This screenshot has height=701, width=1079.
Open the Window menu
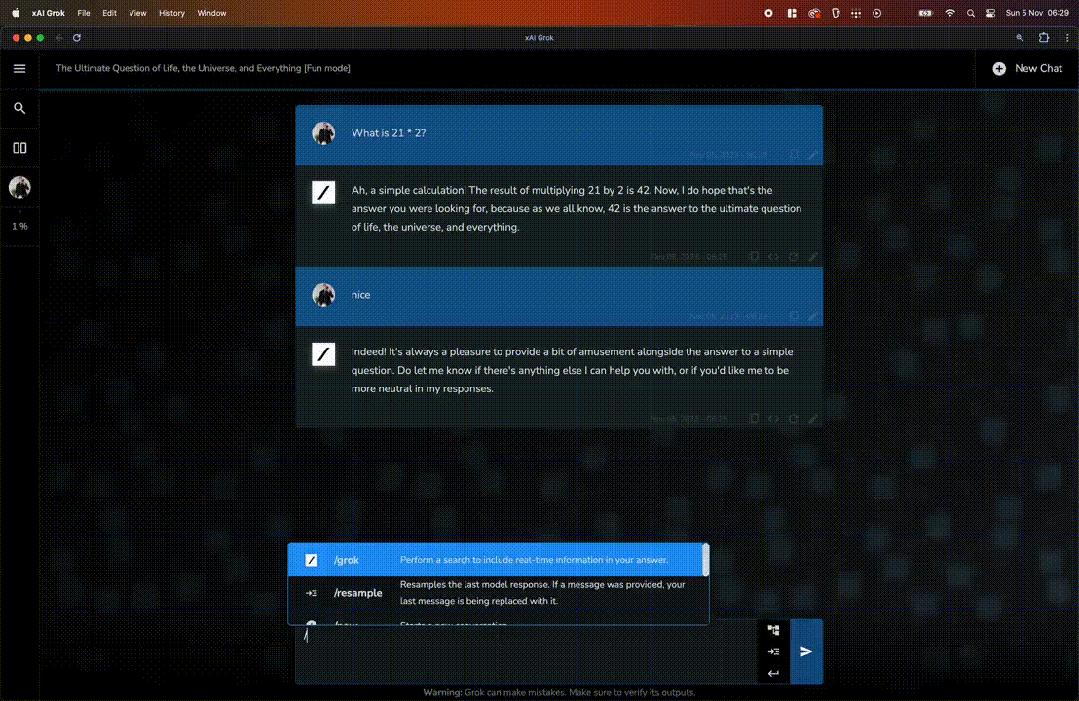tap(212, 13)
